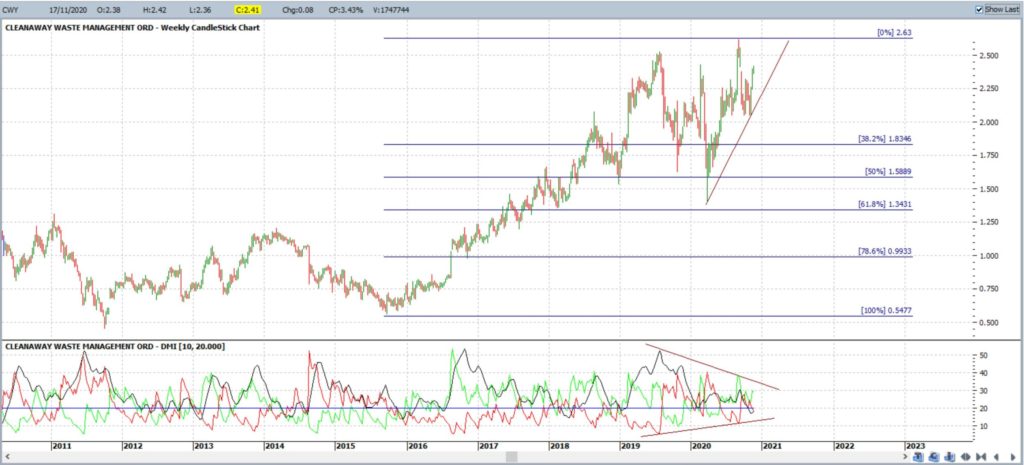The width and height of the screenshot is (1024, 465).
Task: Click the small chevron beside the blue icons
Action: point(905,457)
